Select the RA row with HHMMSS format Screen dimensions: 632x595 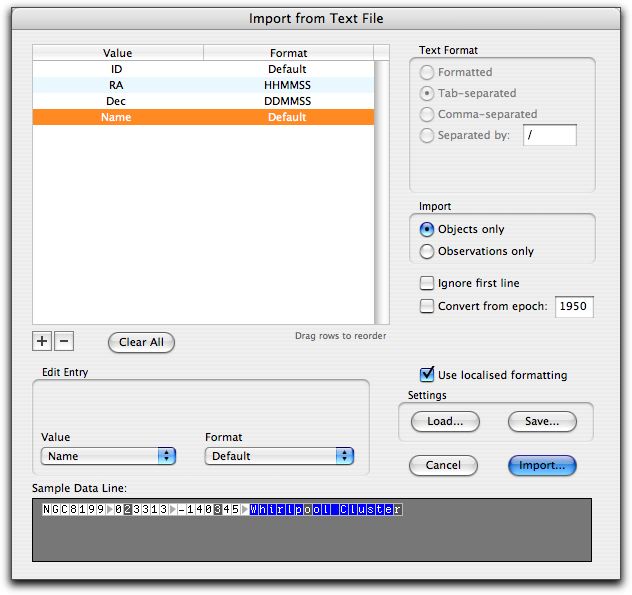203,85
